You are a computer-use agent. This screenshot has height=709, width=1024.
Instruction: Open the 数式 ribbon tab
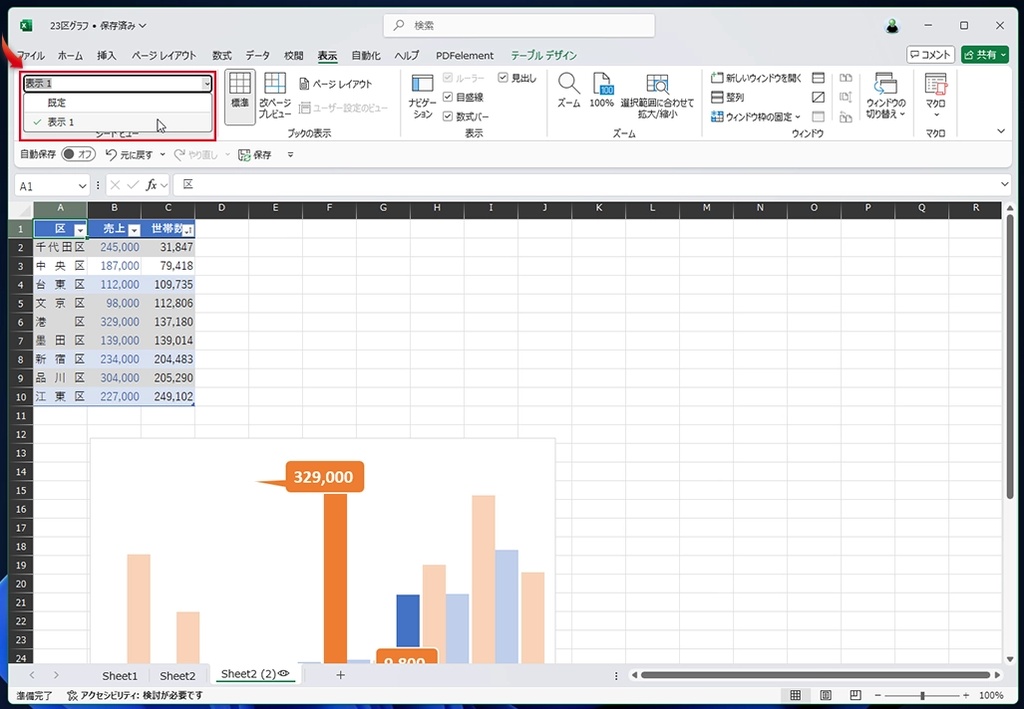click(222, 55)
